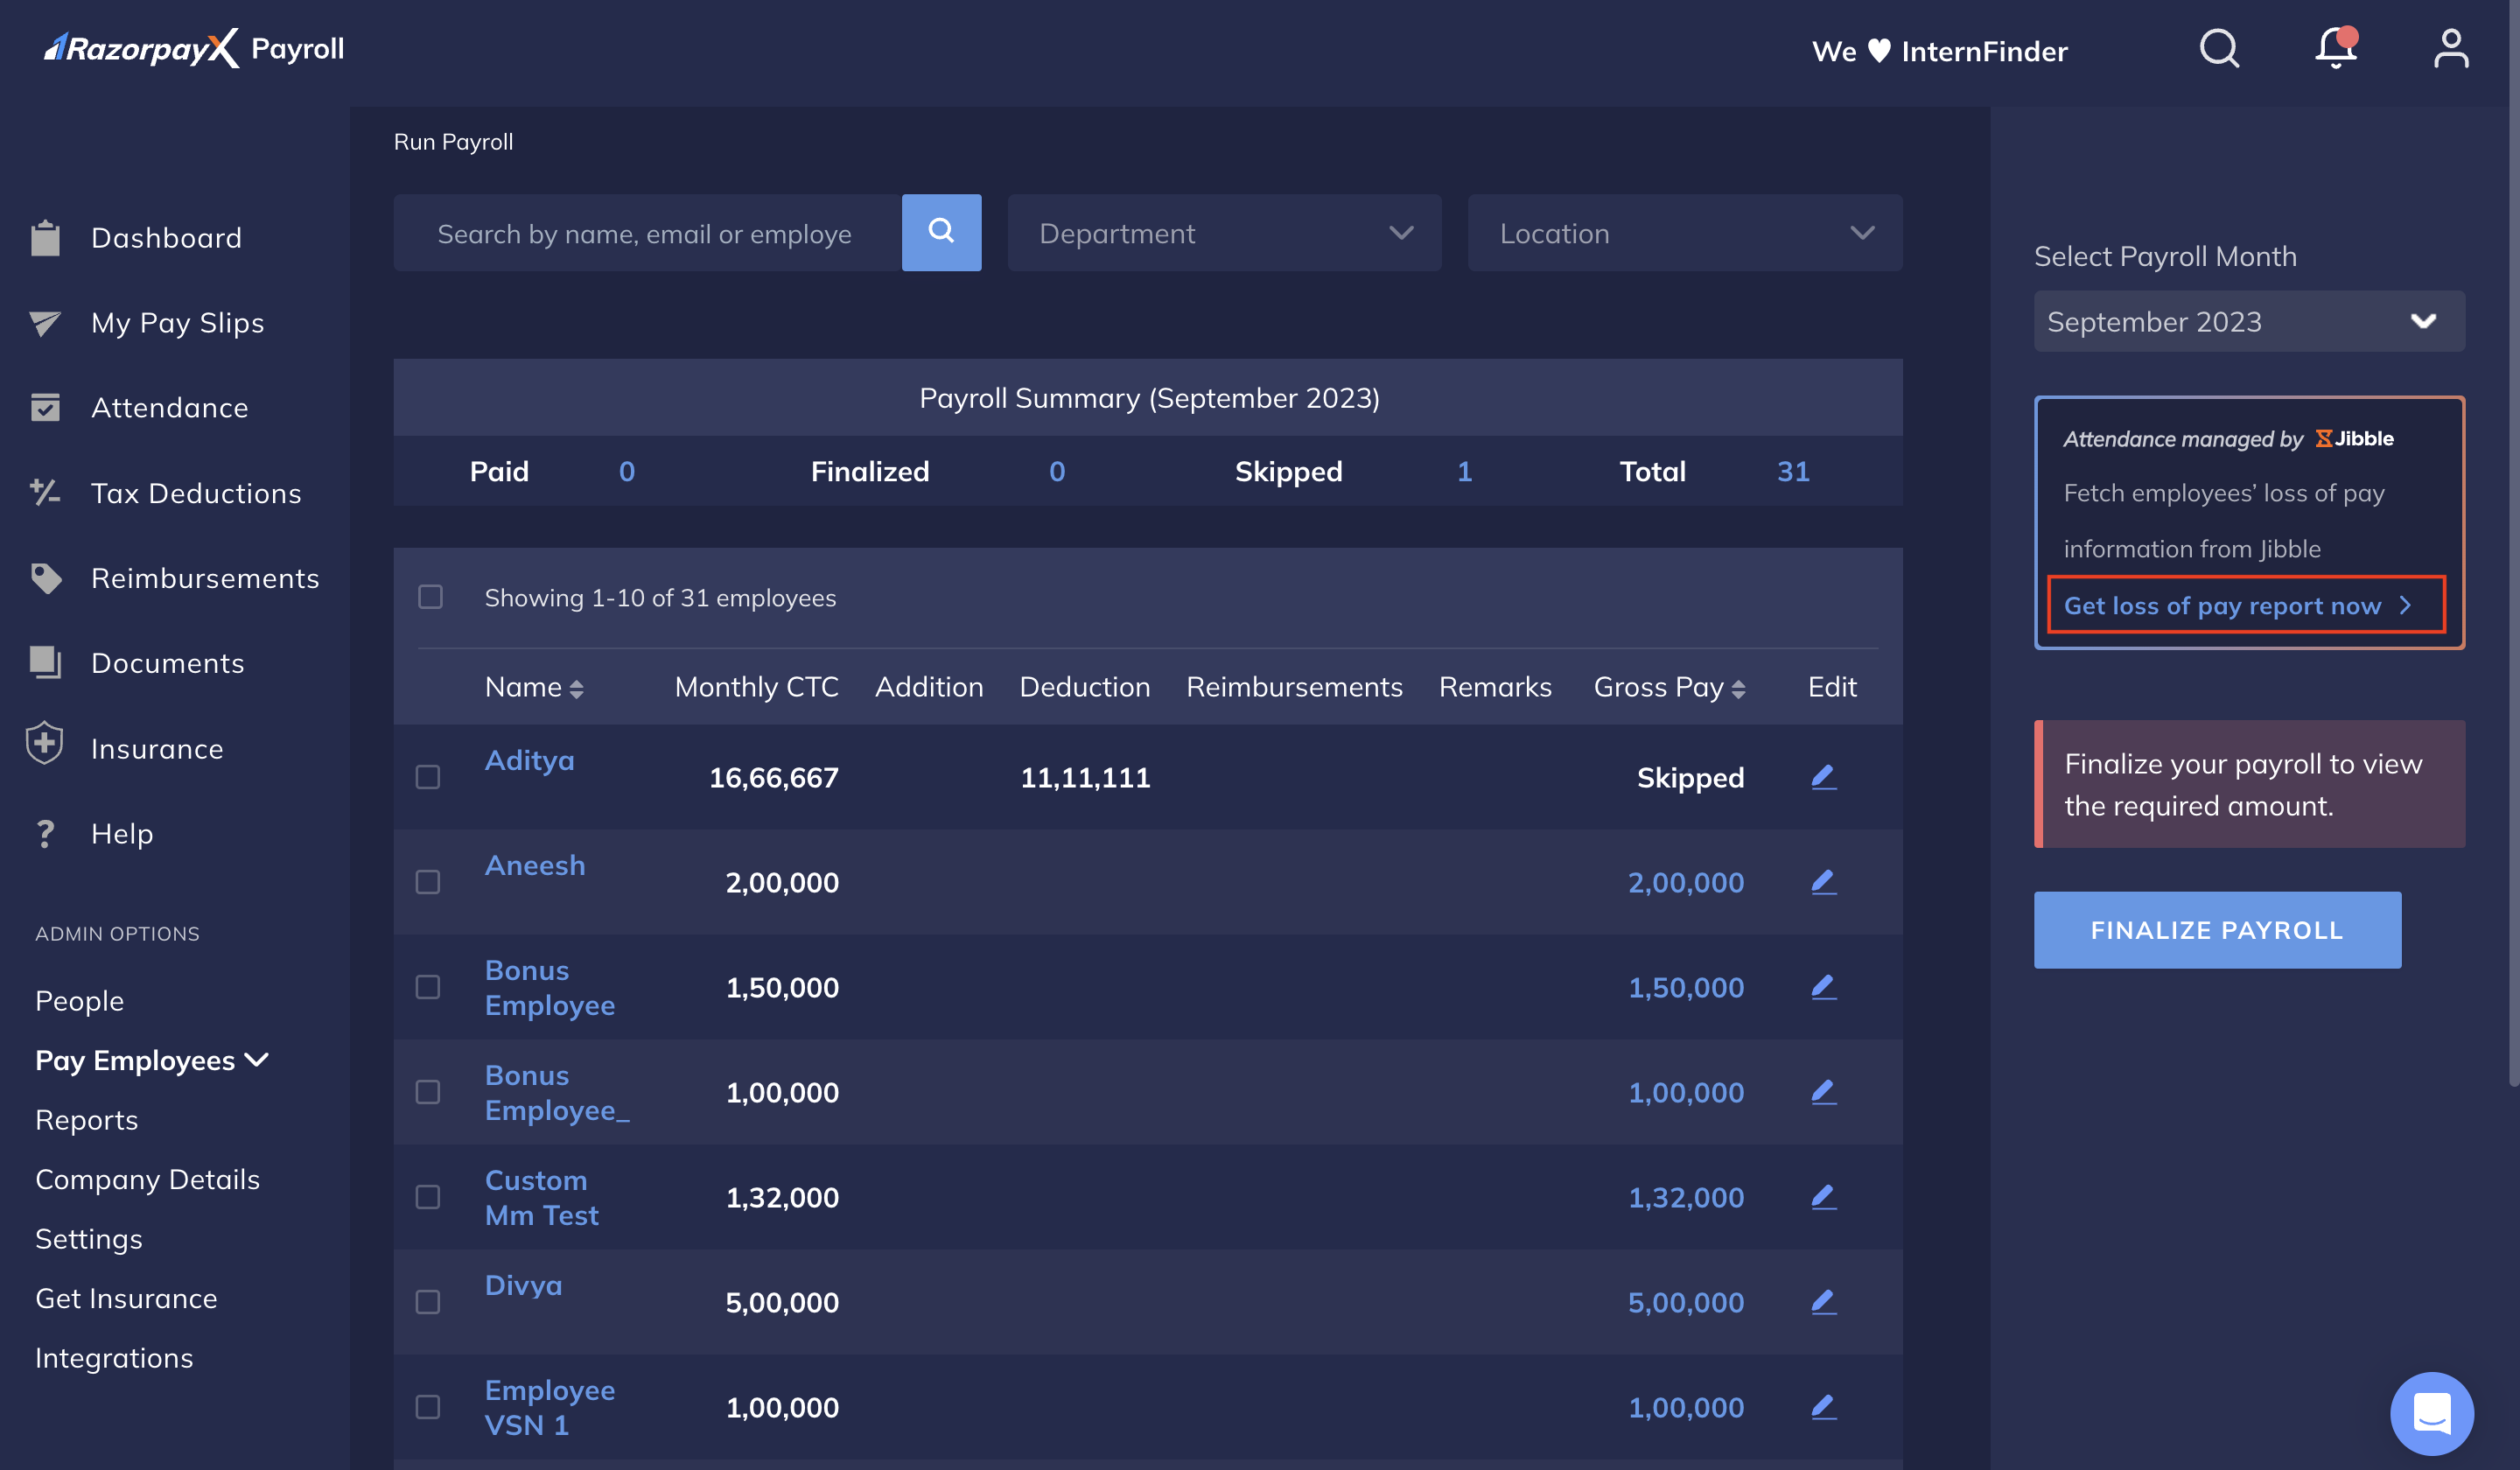The width and height of the screenshot is (2520, 1470).
Task: Collapse the Pay Employees menu chevron
Action: (257, 1060)
